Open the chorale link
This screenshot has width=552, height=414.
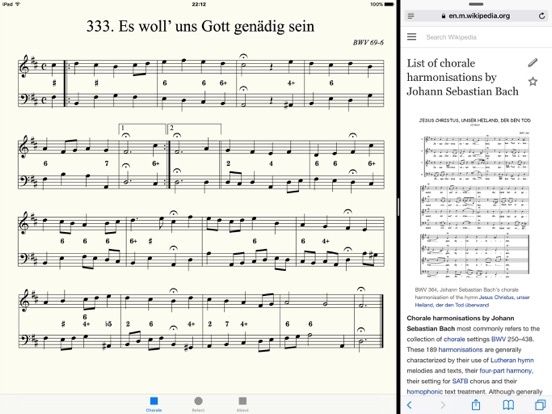[454, 339]
